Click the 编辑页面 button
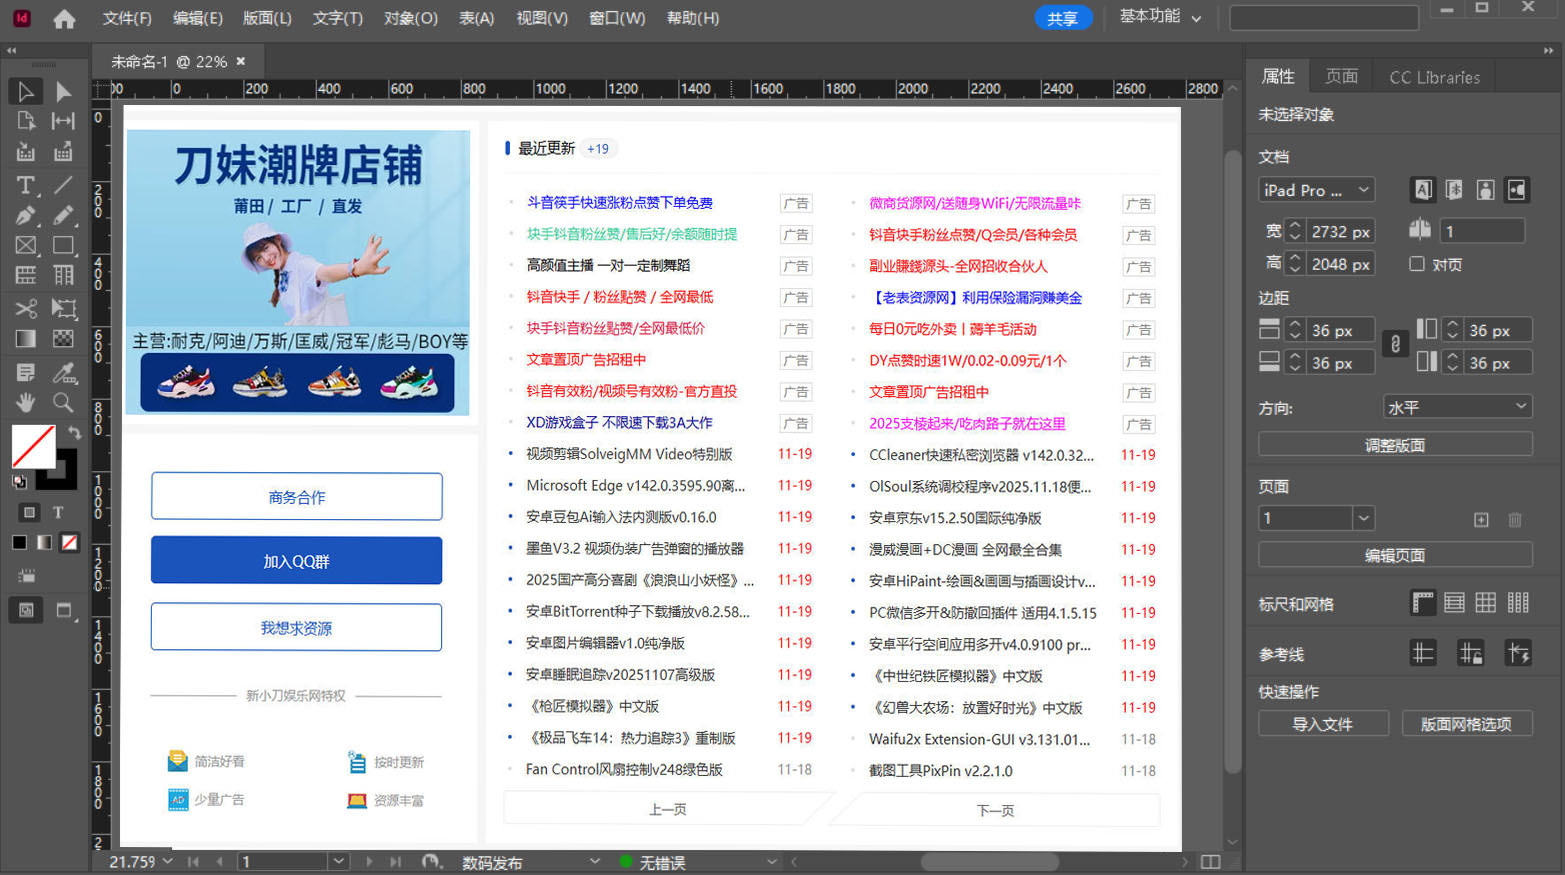 tap(1395, 554)
